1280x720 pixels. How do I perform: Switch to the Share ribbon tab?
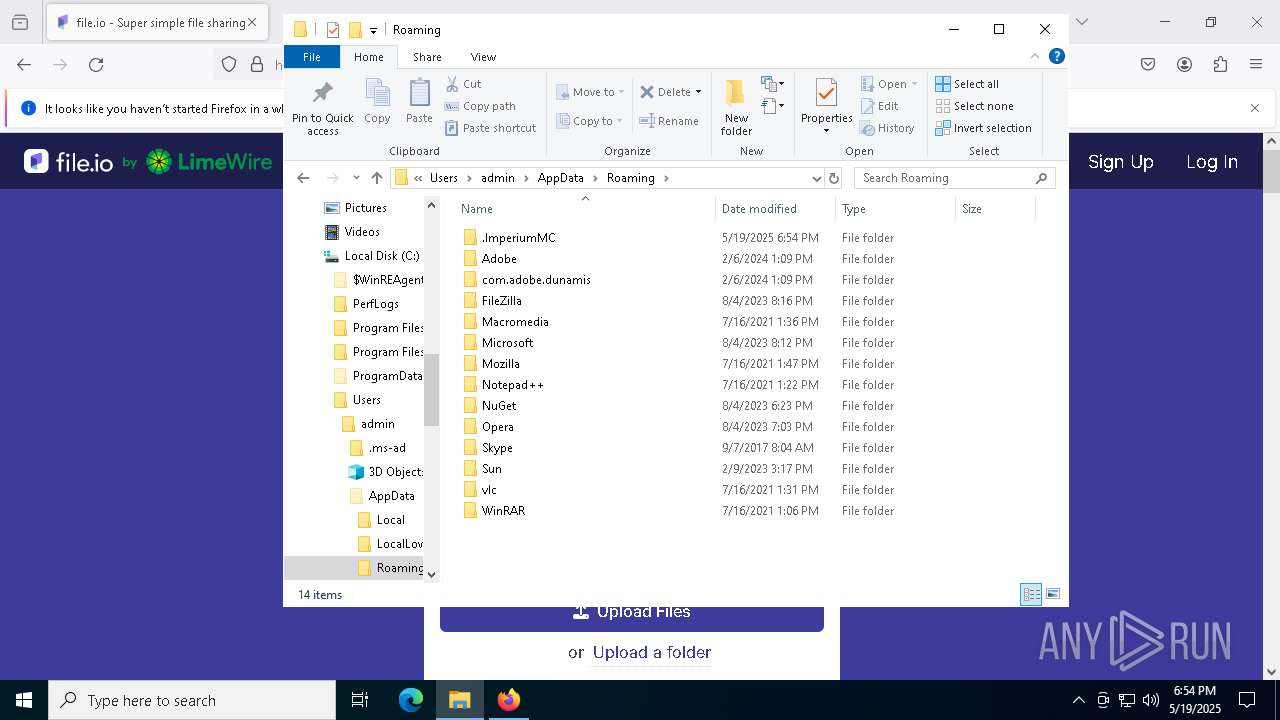tap(427, 57)
